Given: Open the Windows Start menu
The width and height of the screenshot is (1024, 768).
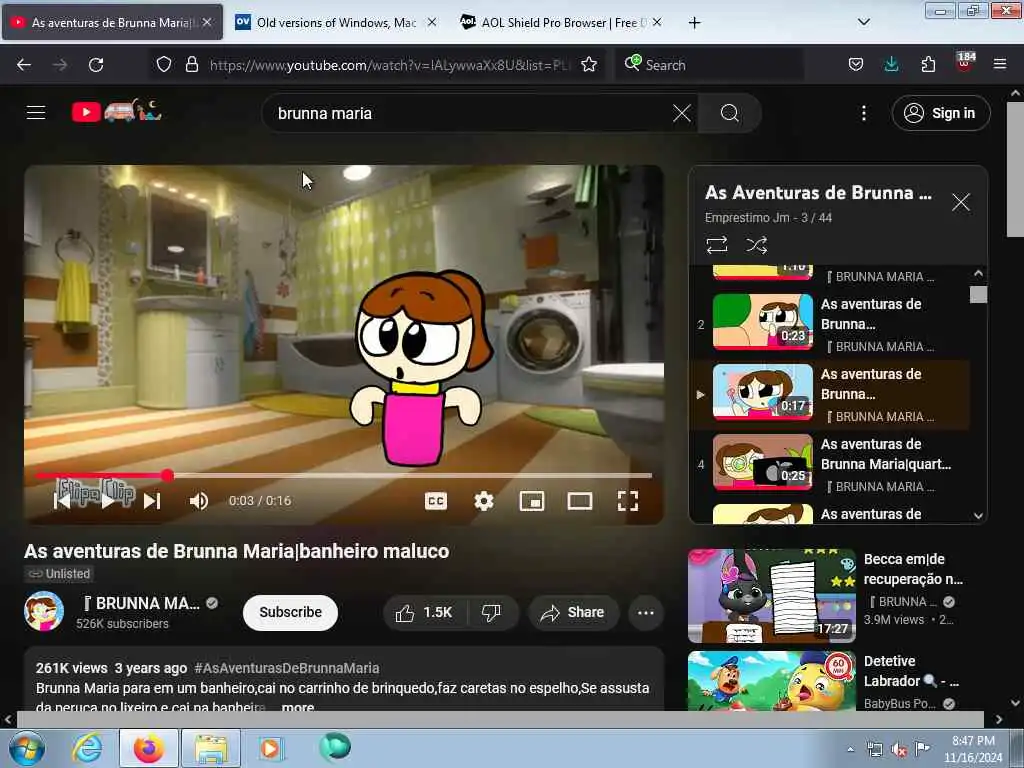Looking at the screenshot, I should point(27,748).
